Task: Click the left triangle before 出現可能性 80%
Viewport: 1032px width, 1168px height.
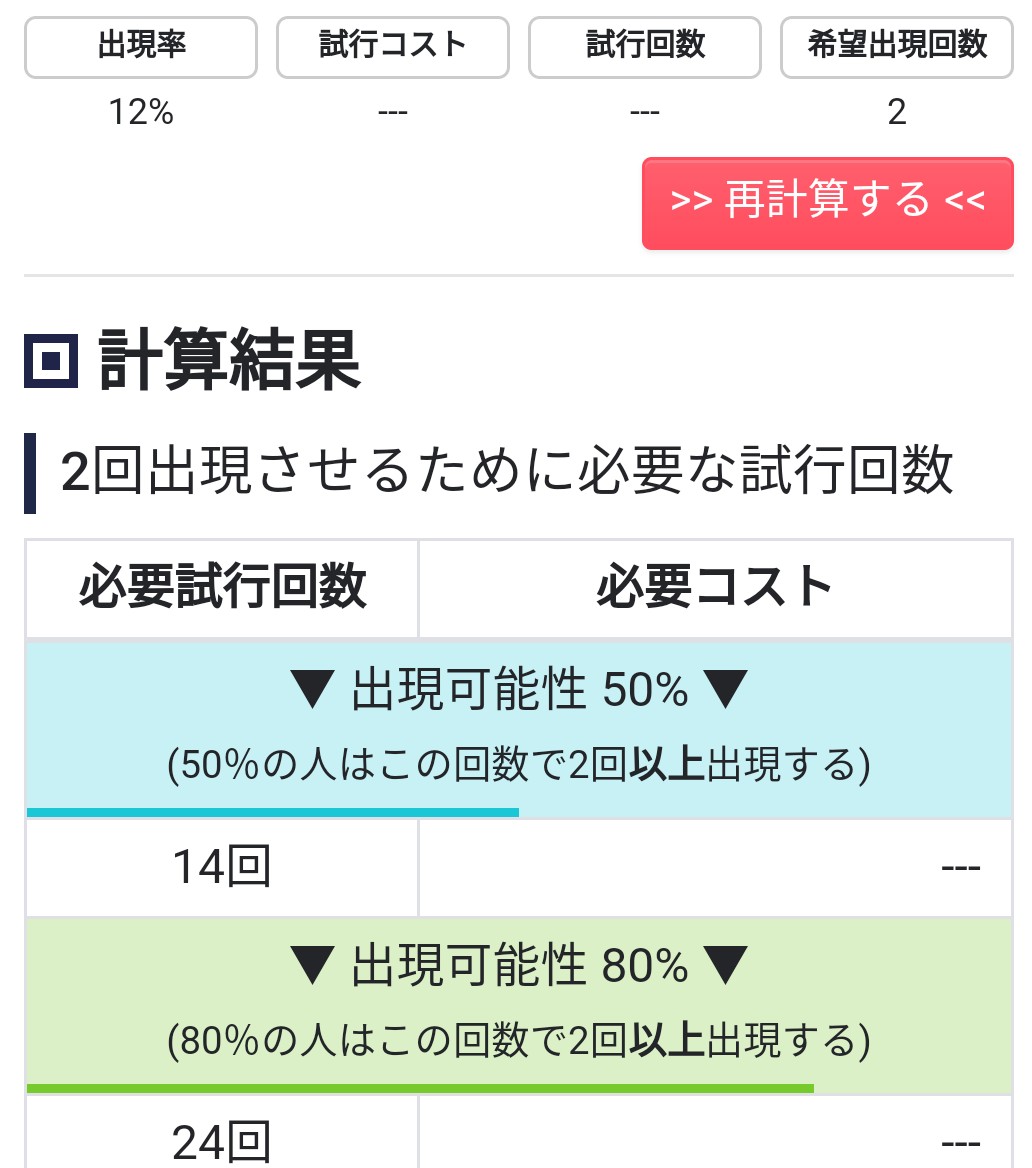Action: point(314,966)
